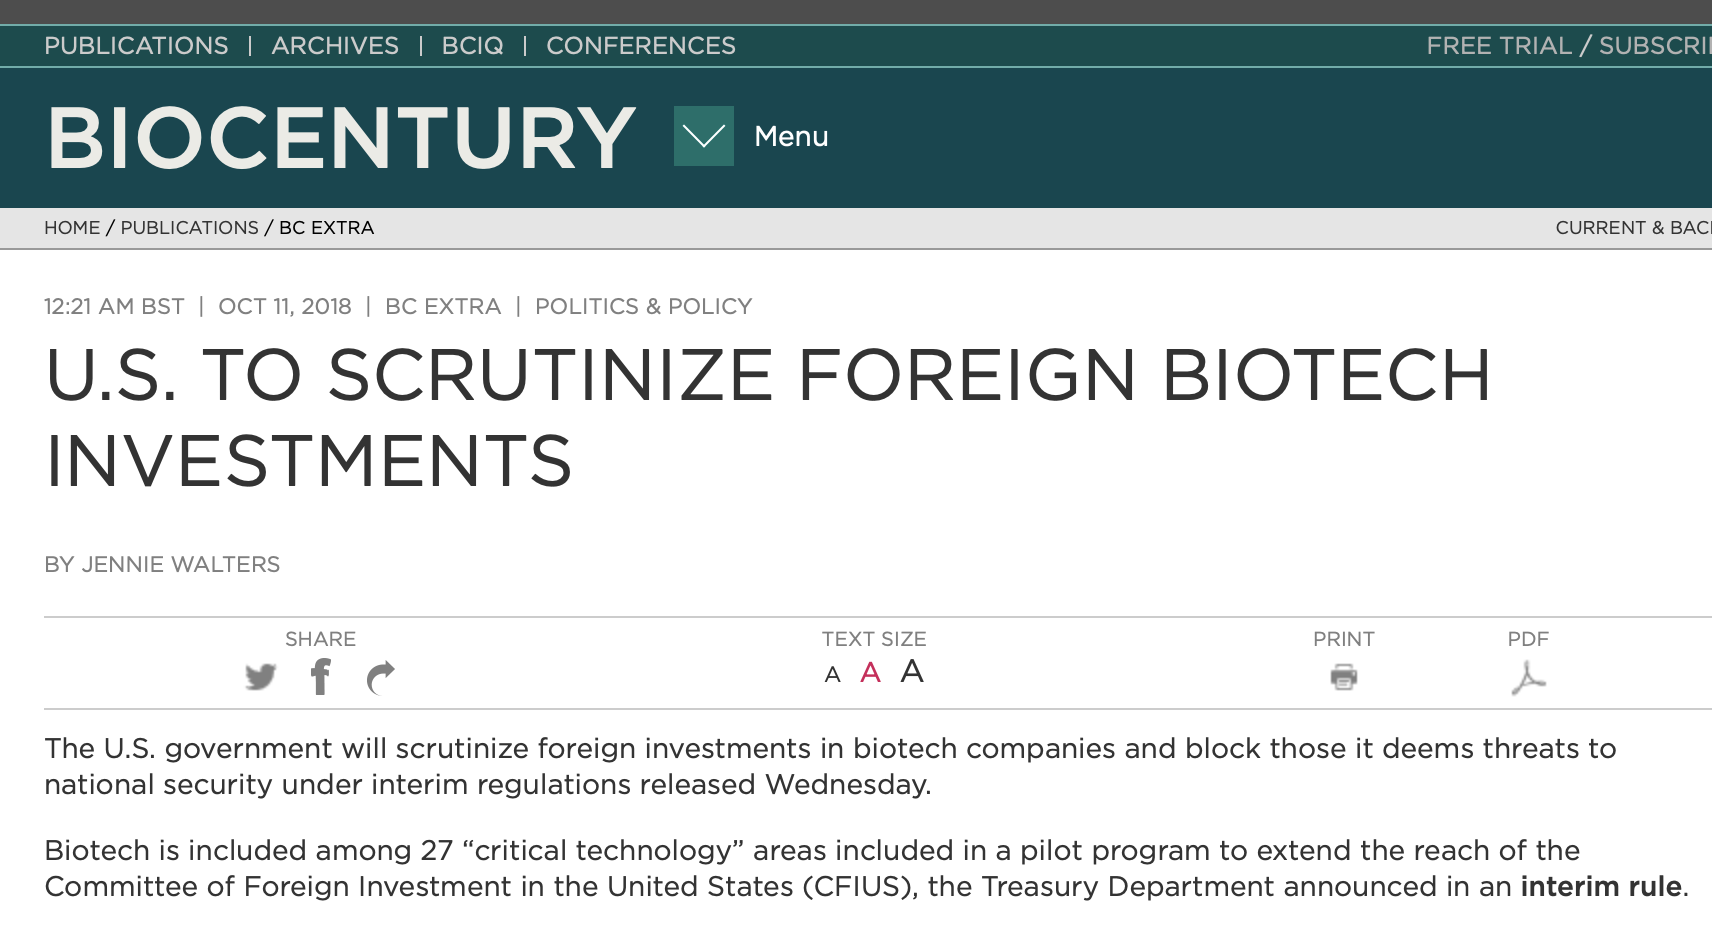Open Politics & Policy category link
Screen dimensions: 1712x934
click(x=643, y=307)
